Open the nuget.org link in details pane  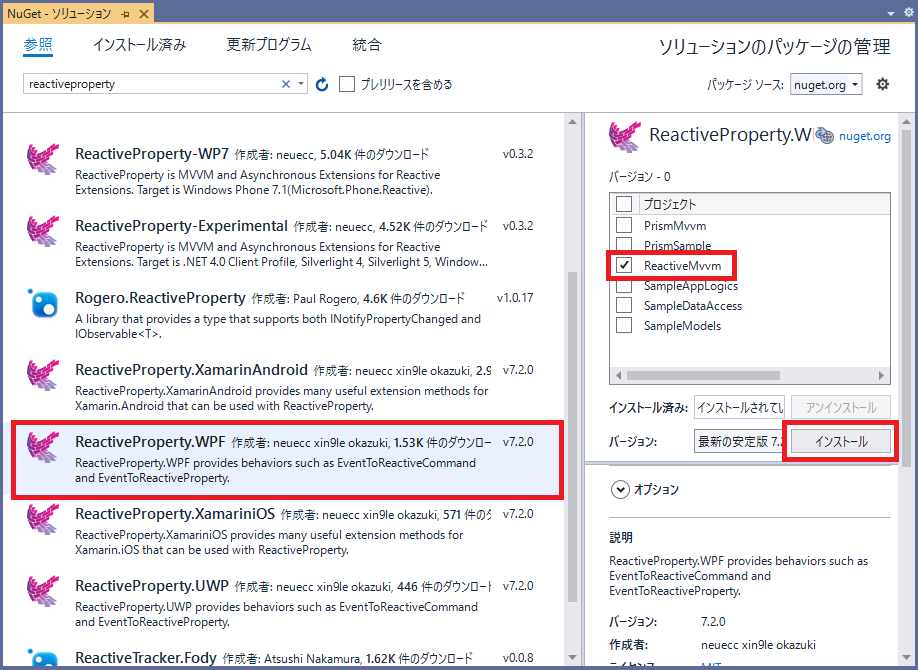pos(865,136)
